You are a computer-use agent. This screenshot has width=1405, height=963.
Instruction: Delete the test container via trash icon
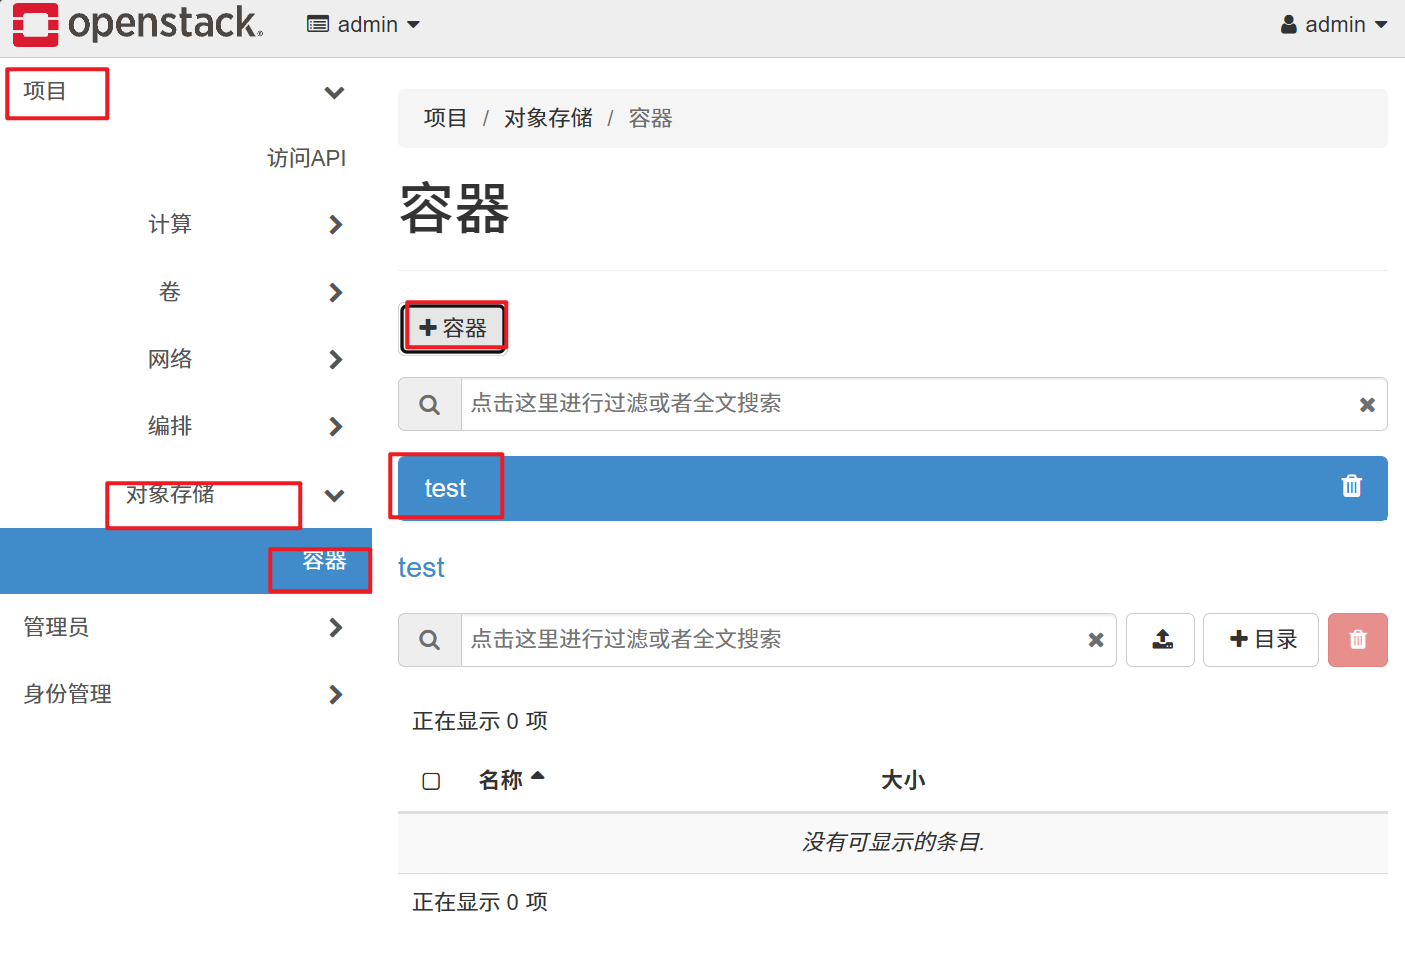(x=1351, y=486)
